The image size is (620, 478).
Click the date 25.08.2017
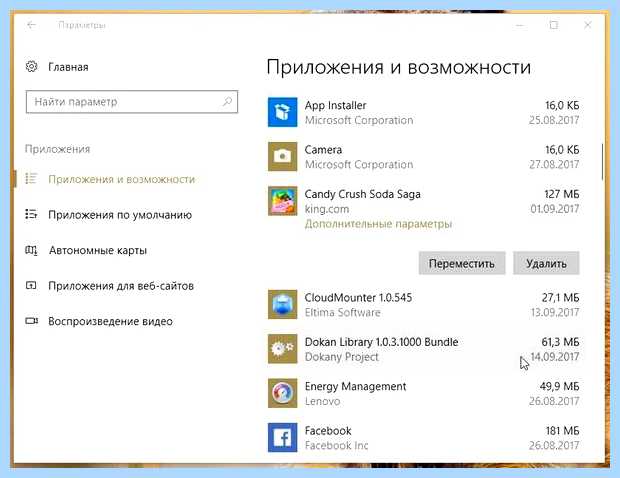(x=554, y=120)
